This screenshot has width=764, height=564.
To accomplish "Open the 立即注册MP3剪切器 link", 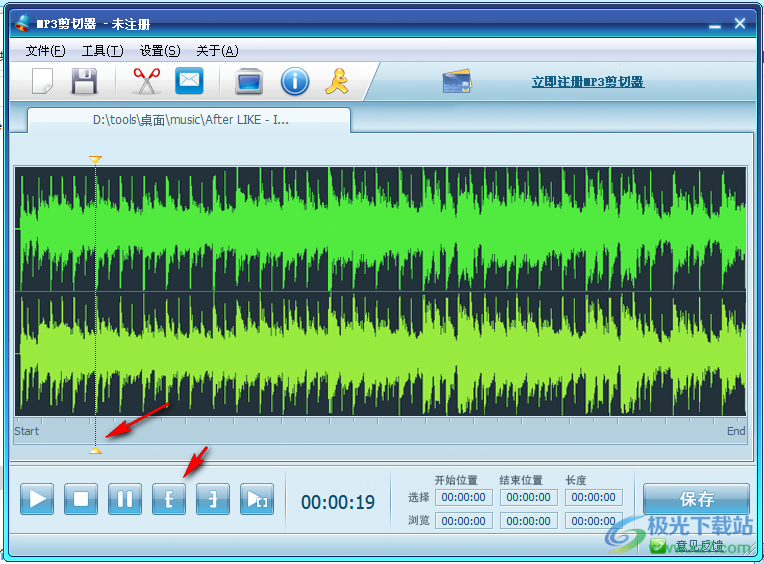I will (x=588, y=81).
